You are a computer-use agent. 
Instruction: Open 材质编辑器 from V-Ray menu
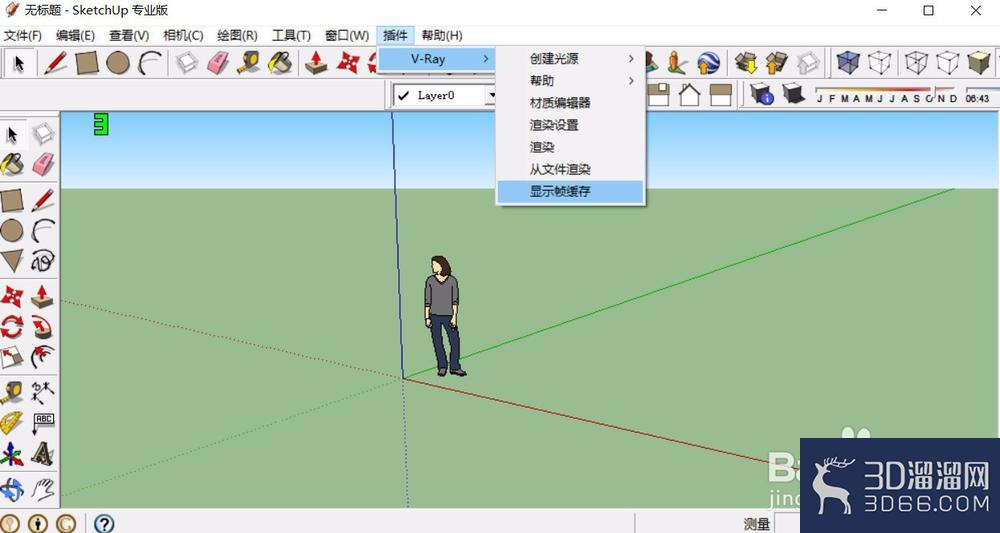click(570, 103)
